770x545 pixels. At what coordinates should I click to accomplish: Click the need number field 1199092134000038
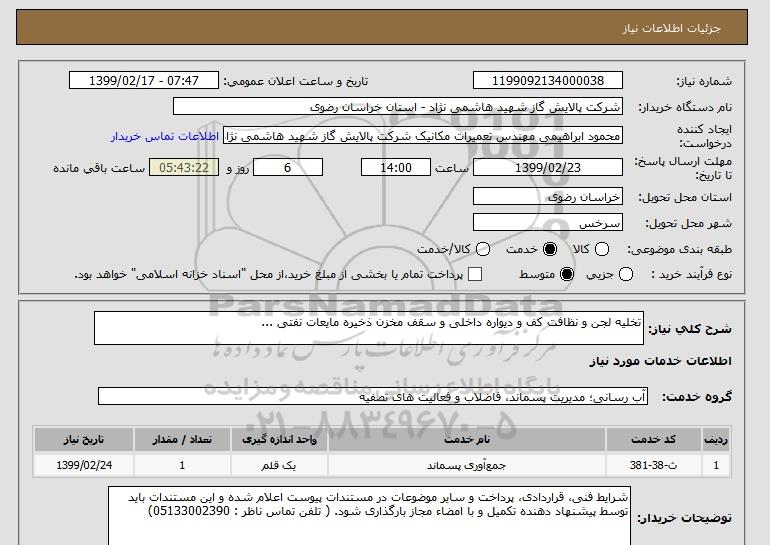548,81
